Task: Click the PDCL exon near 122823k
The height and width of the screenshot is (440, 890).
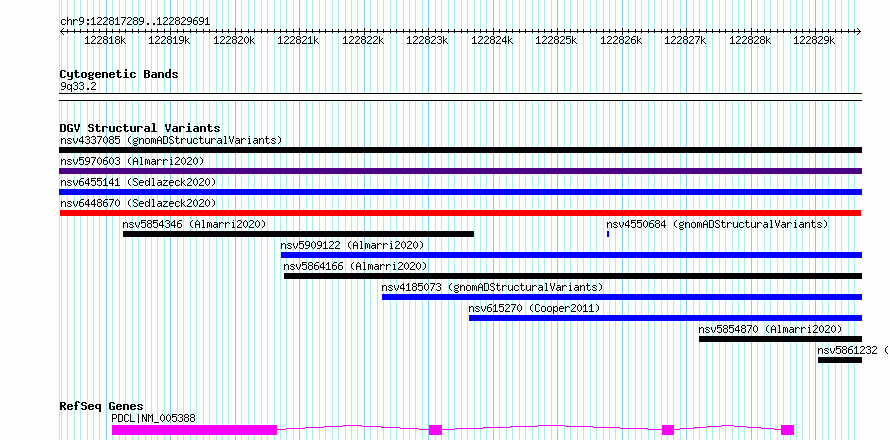Action: pyautogui.click(x=435, y=430)
